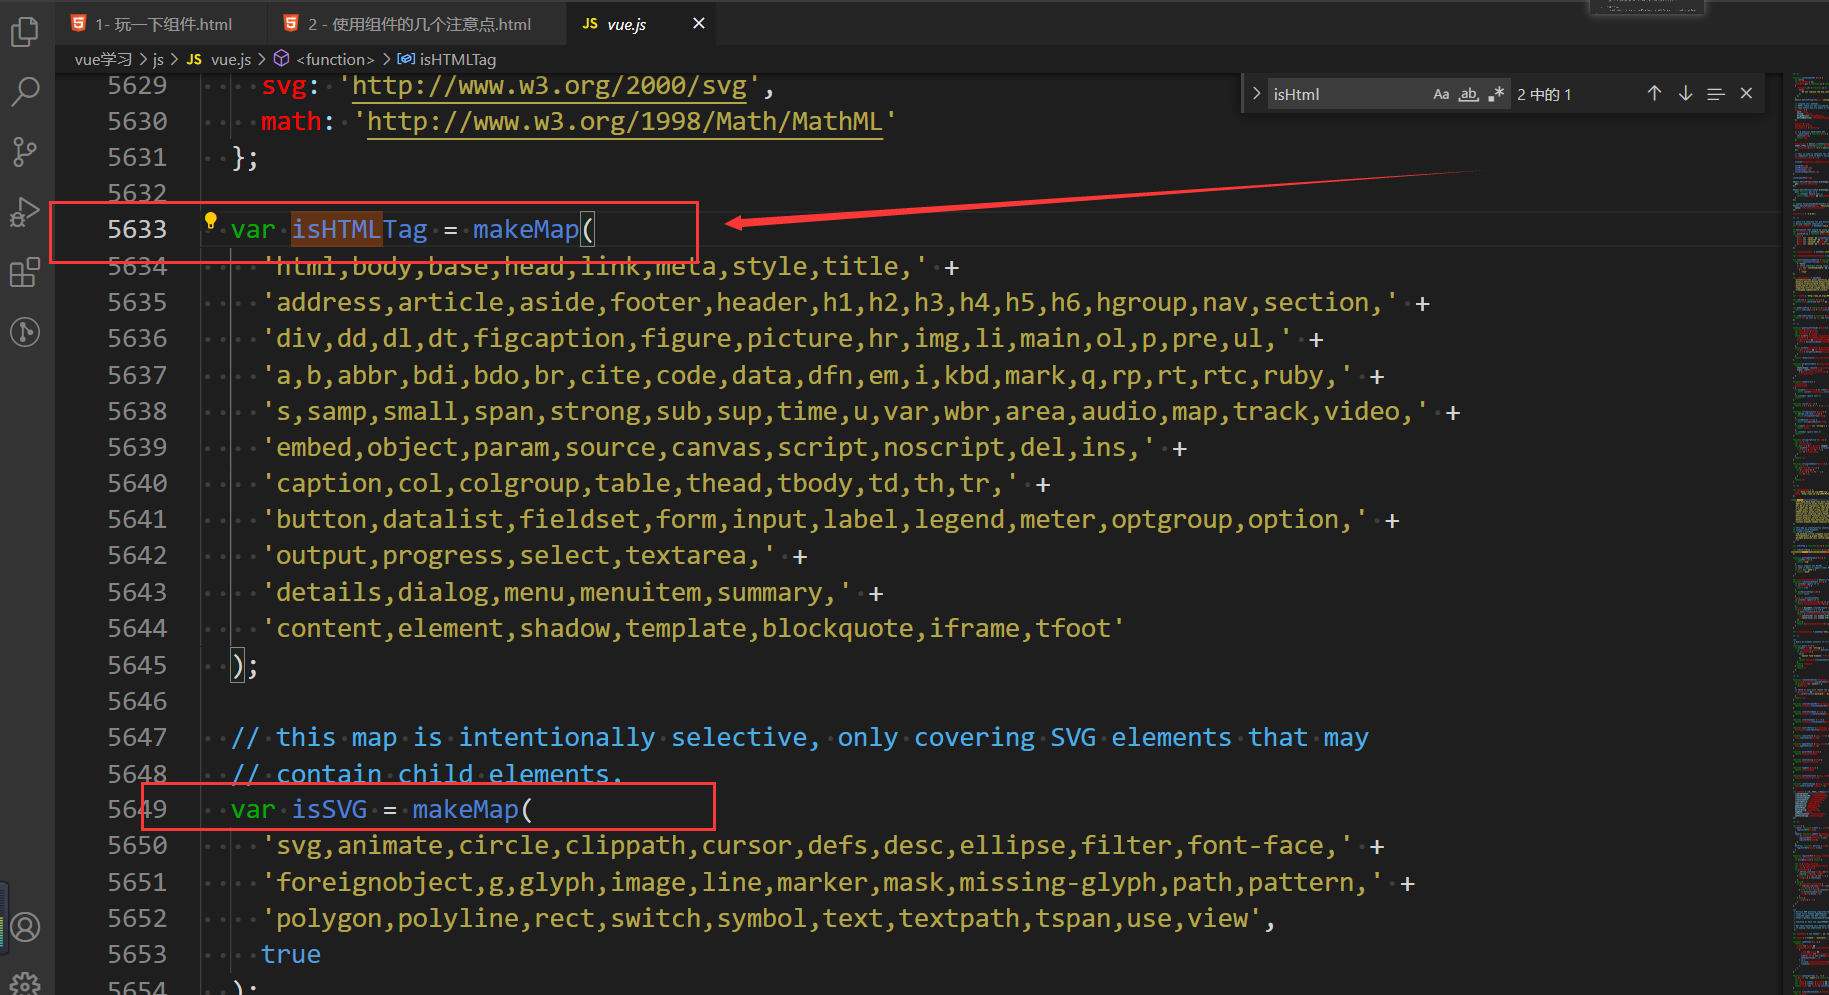Click the string starting 'caption,col,colgroup'
The width and height of the screenshot is (1829, 995).
(640, 483)
